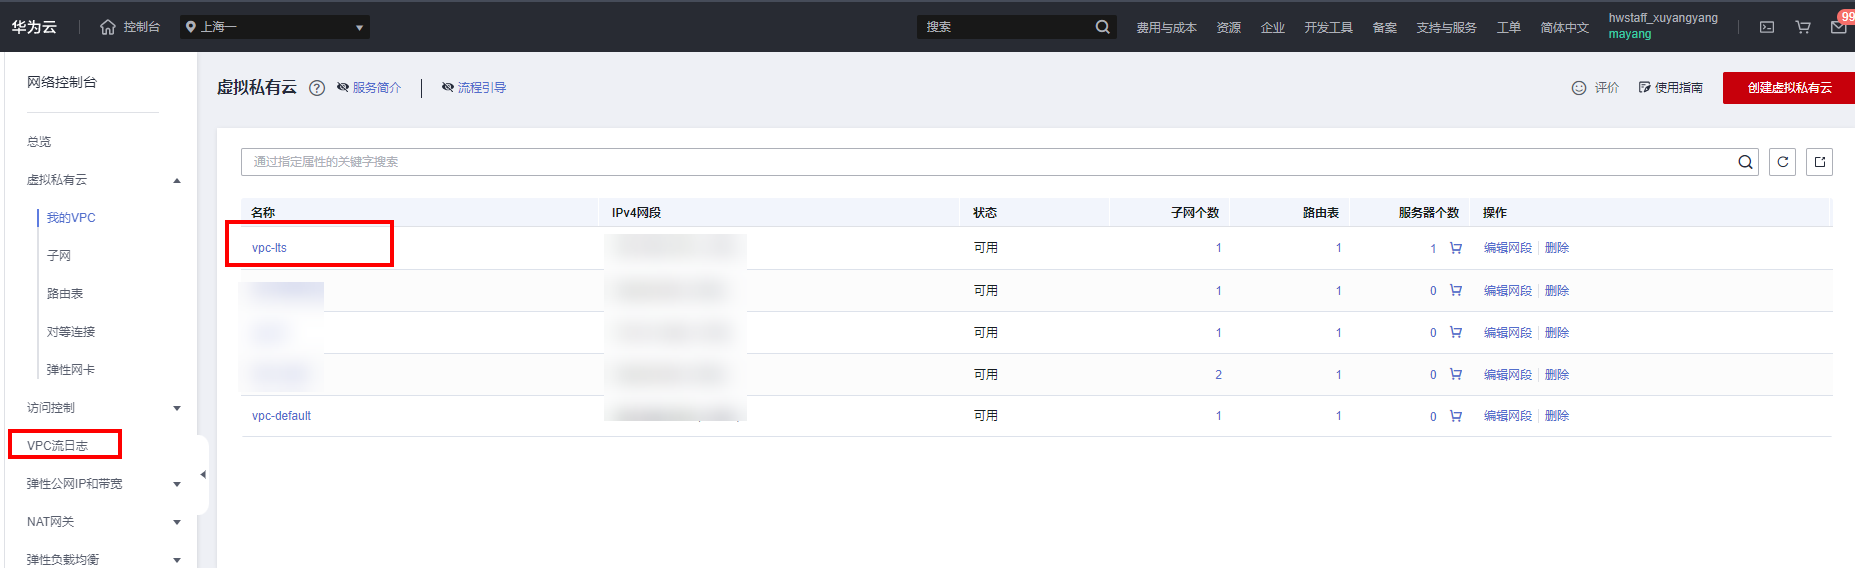The image size is (1855, 568).
Task: Open 费用与成本 in the top menu
Action: 1166,28
